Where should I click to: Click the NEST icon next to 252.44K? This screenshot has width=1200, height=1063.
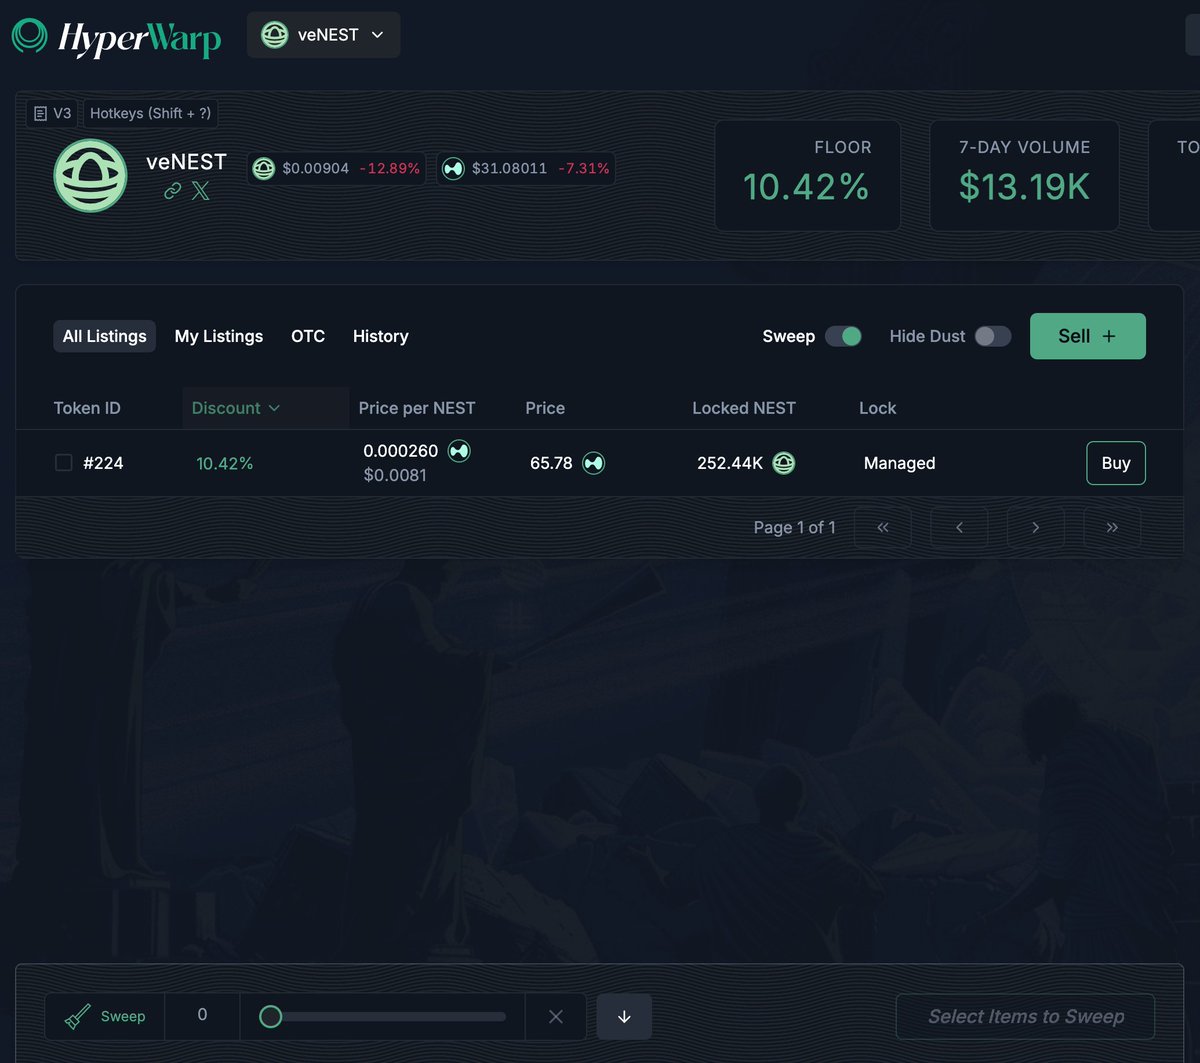(x=784, y=463)
